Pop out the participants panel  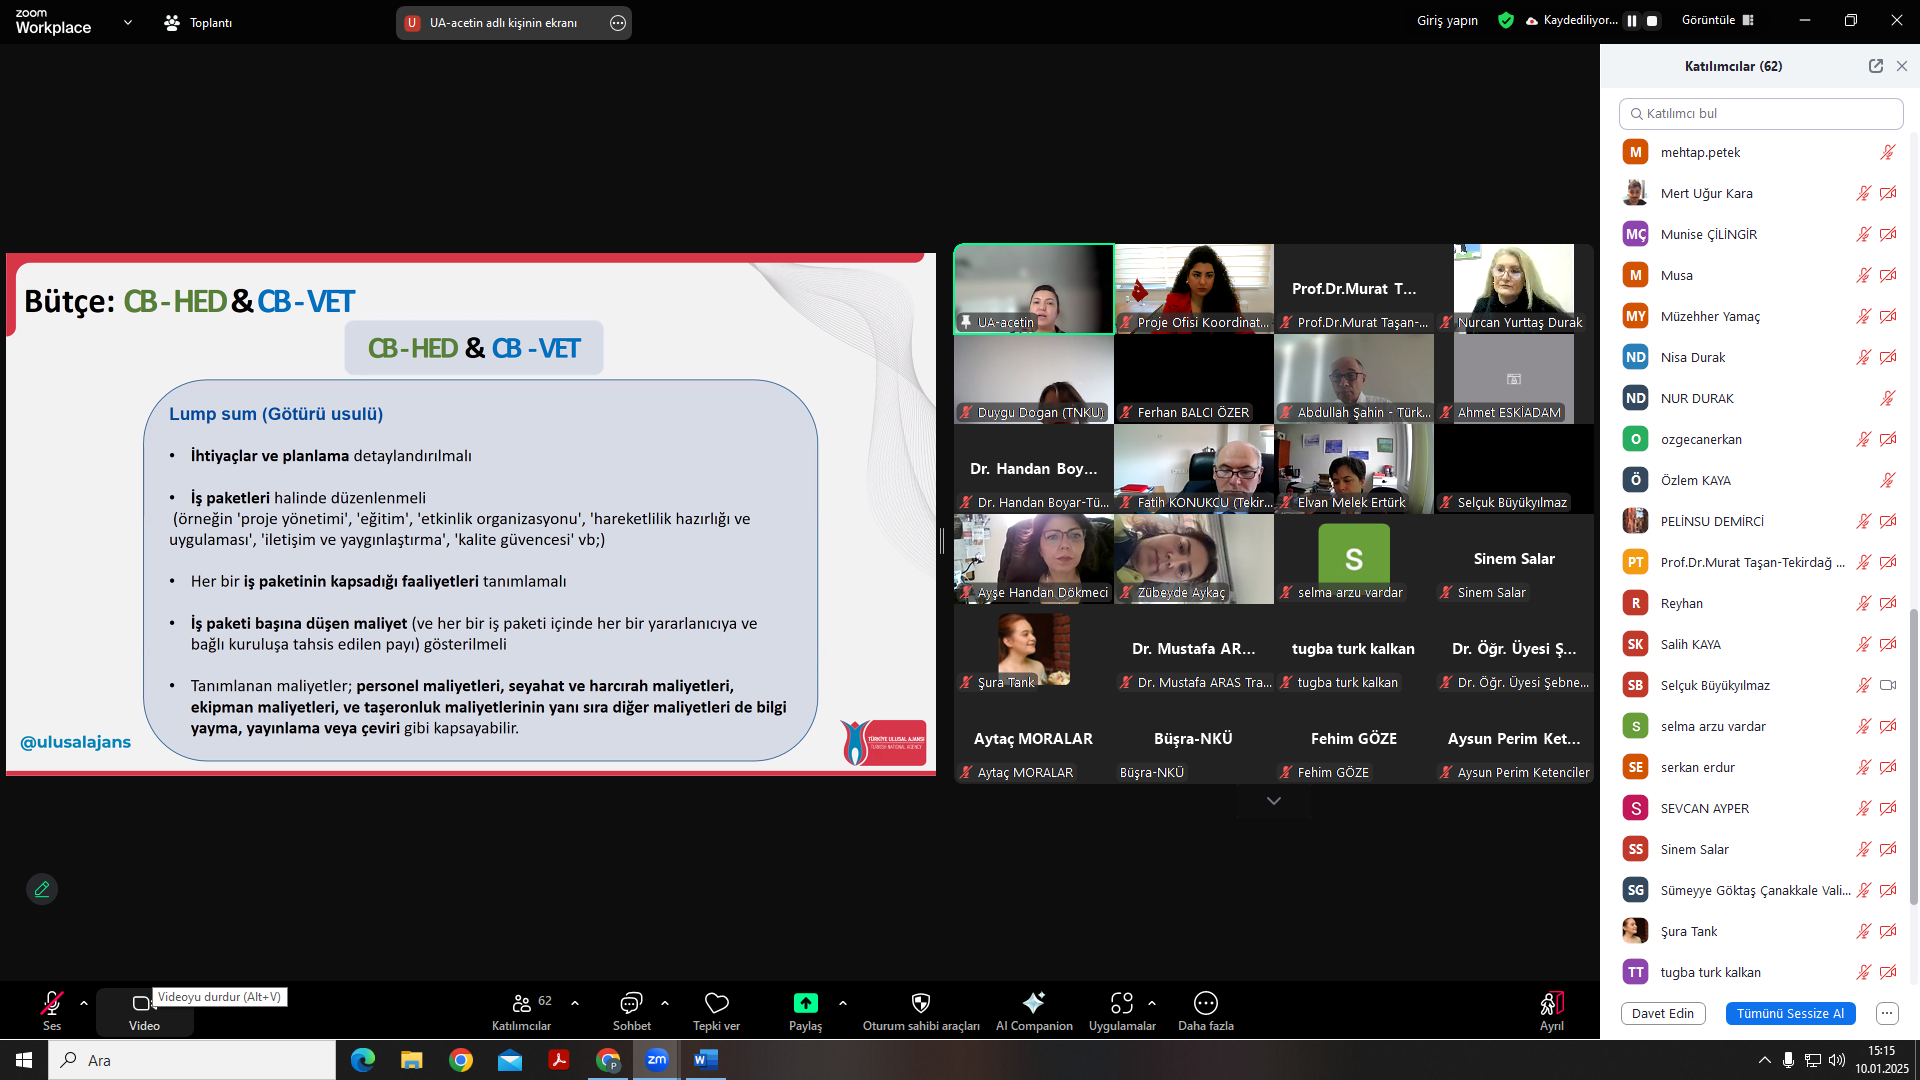(1876, 66)
